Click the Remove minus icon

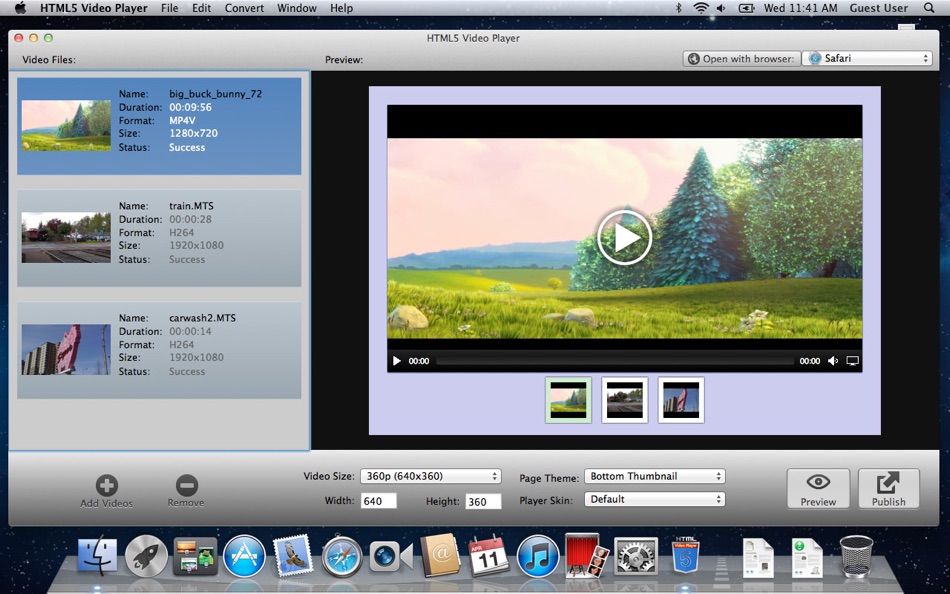[x=186, y=486]
